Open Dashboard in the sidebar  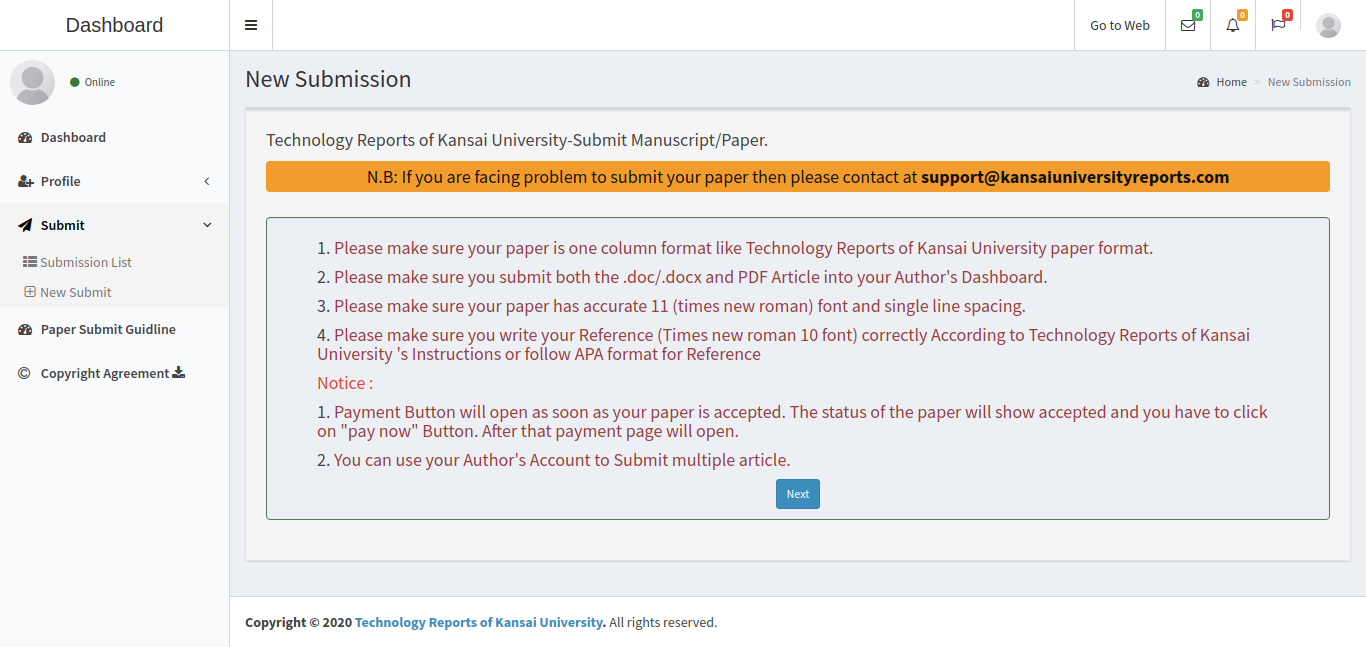(x=73, y=137)
